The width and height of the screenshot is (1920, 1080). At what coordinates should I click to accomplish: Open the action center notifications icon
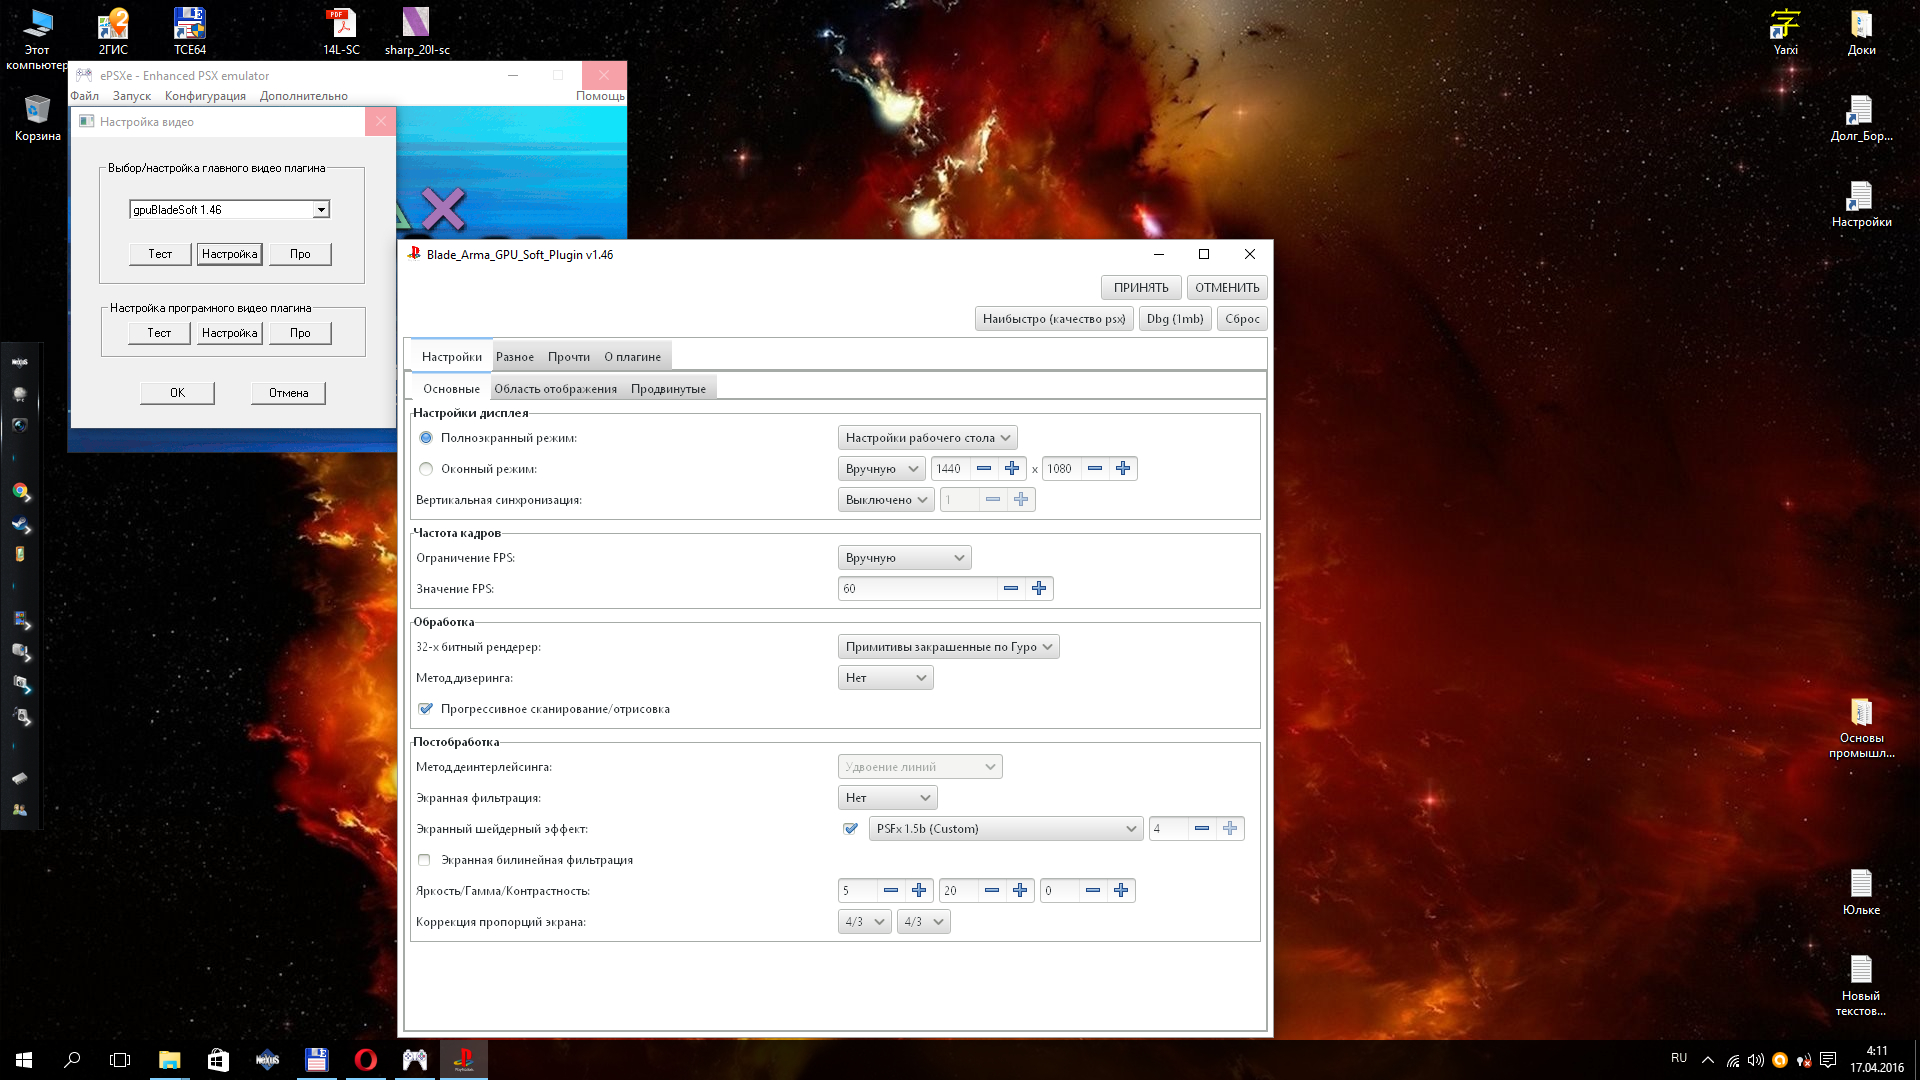click(x=1828, y=1060)
